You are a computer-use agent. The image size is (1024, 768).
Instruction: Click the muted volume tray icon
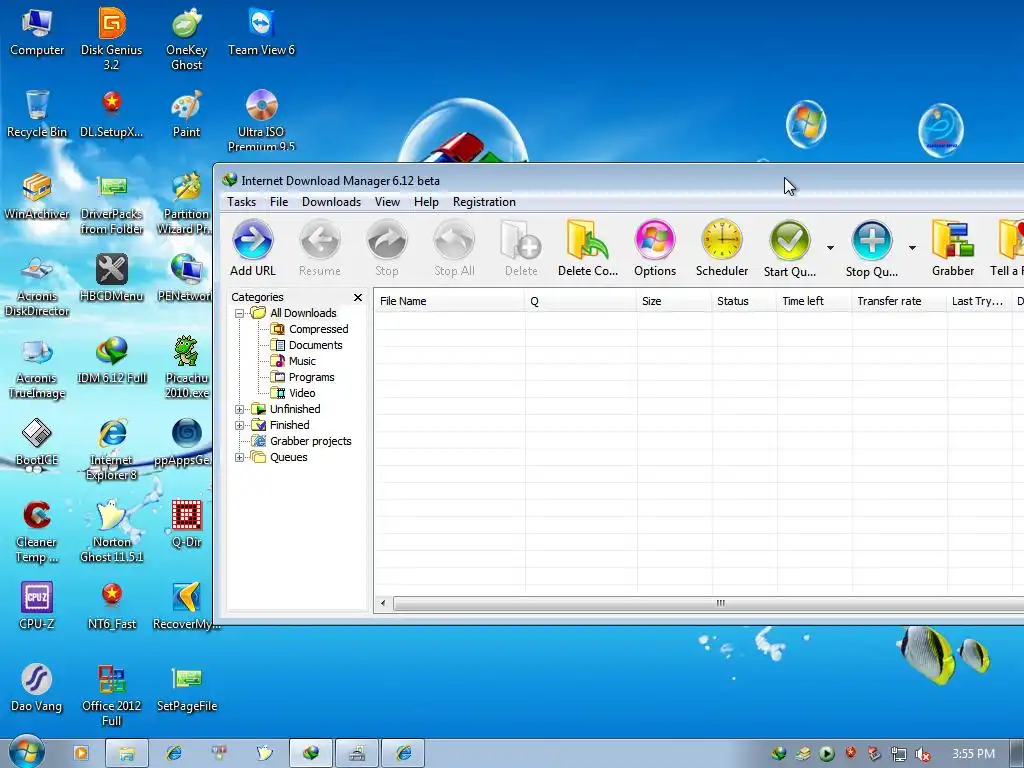click(922, 754)
